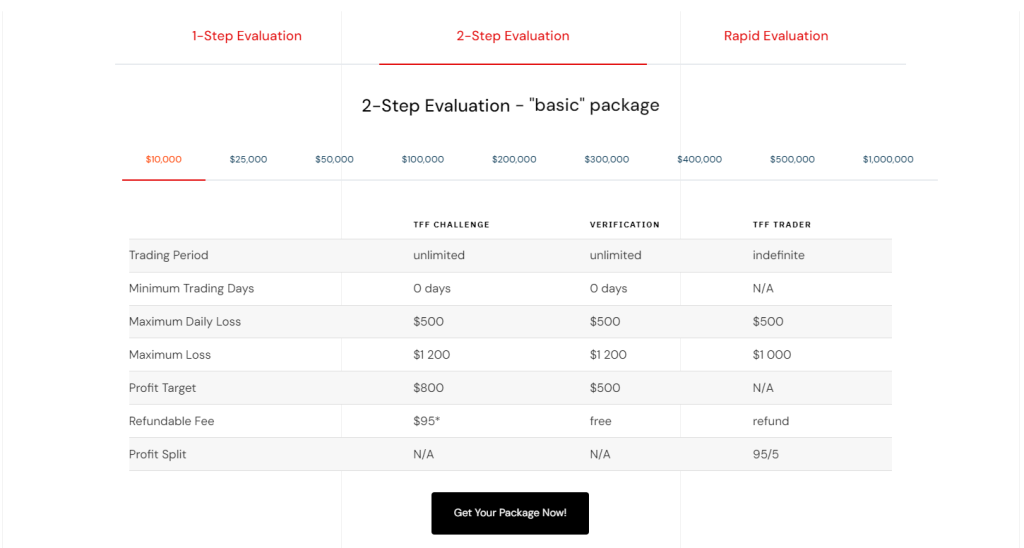
Task: Select the $10,000 account size tab
Action: [x=163, y=159]
